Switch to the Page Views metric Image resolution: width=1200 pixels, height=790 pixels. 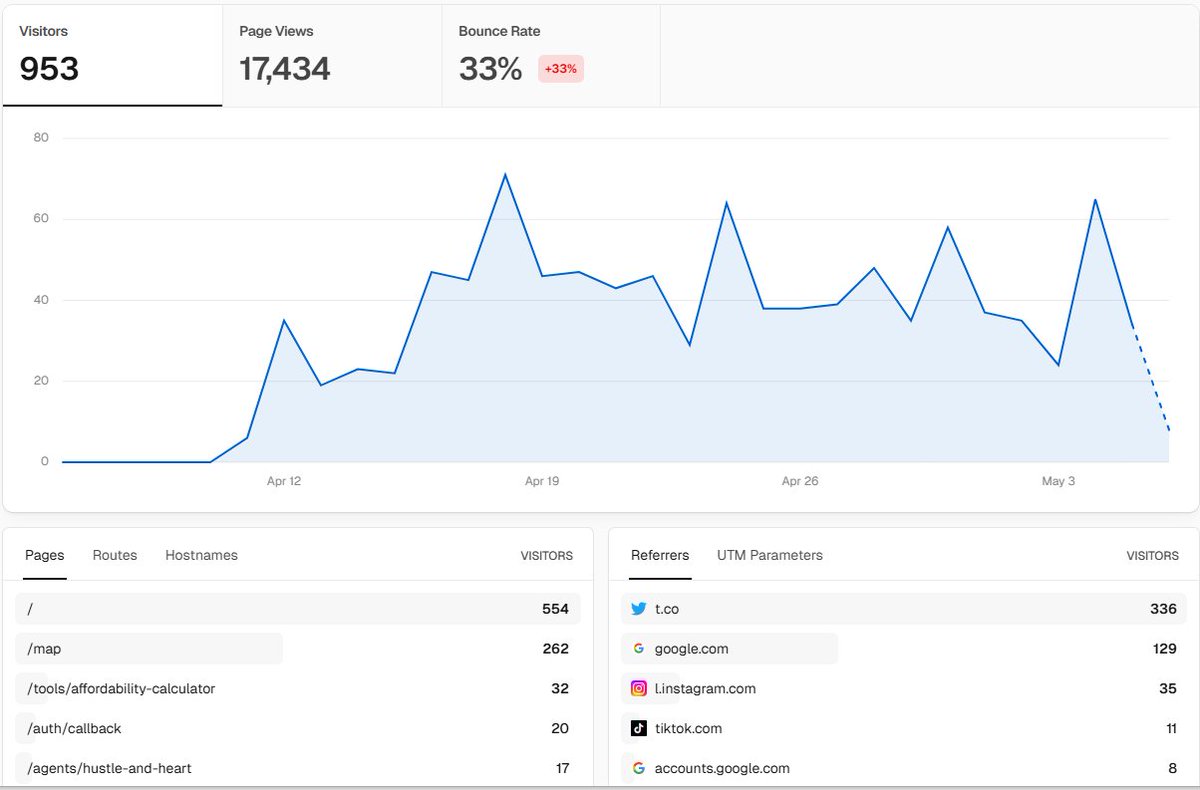pos(332,56)
